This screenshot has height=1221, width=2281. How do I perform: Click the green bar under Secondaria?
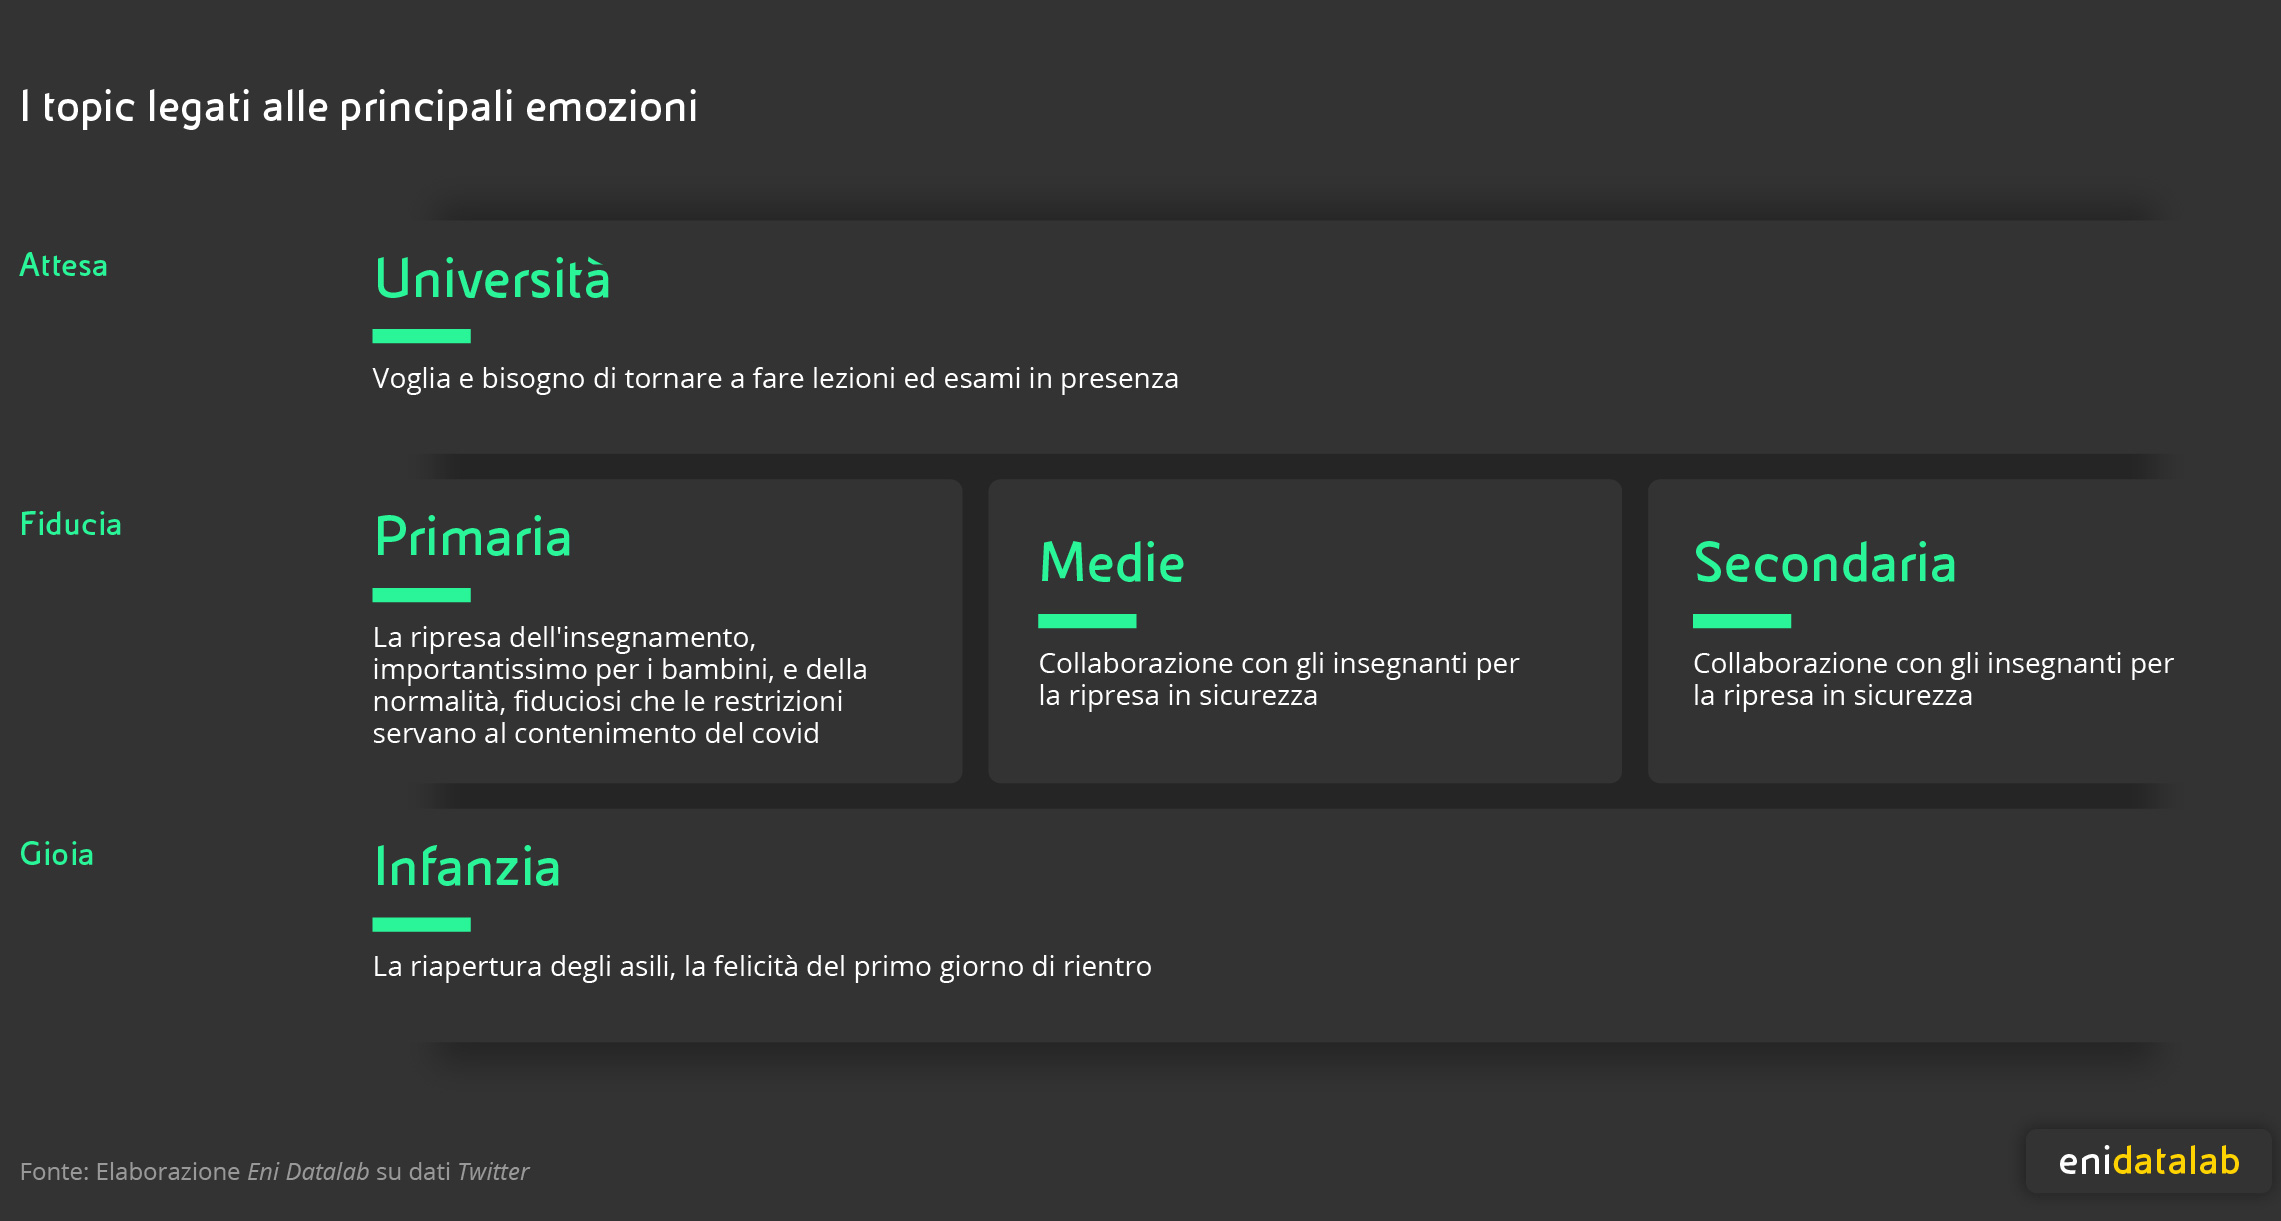(x=1742, y=621)
